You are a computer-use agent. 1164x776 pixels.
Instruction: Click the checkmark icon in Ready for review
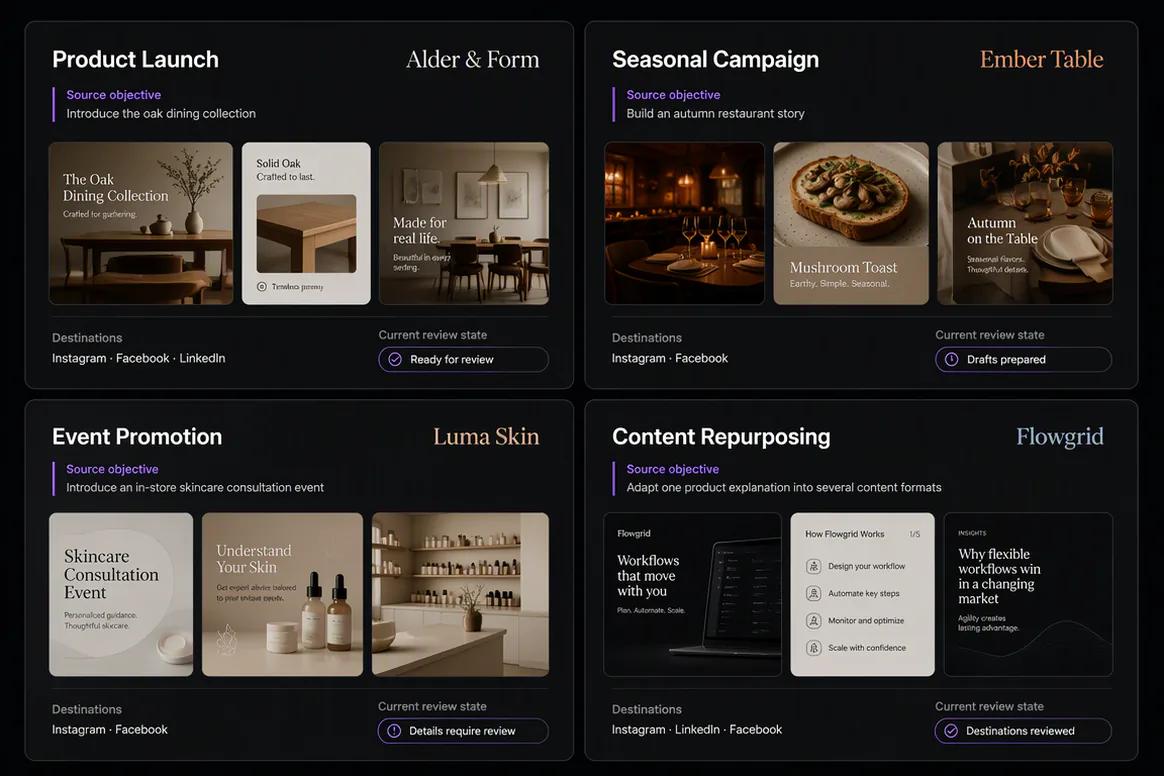(x=395, y=359)
